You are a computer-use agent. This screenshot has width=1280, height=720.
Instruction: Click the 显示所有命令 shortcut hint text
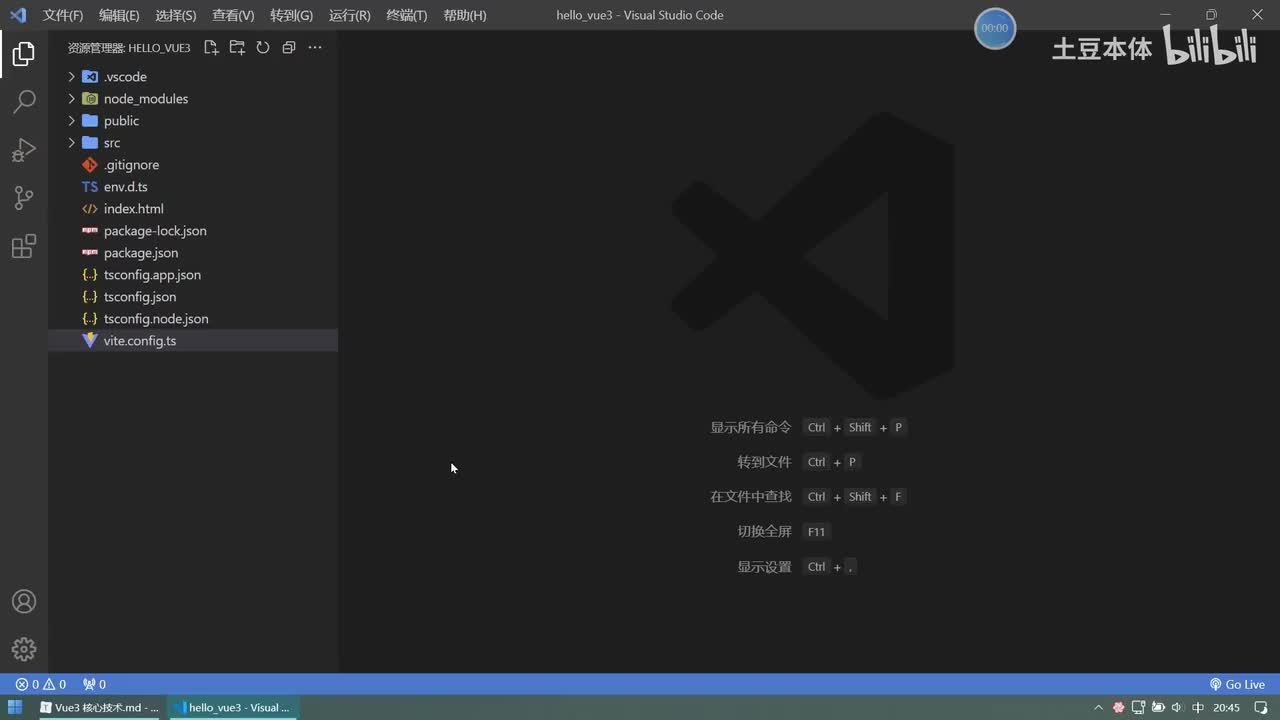[x=751, y=427]
